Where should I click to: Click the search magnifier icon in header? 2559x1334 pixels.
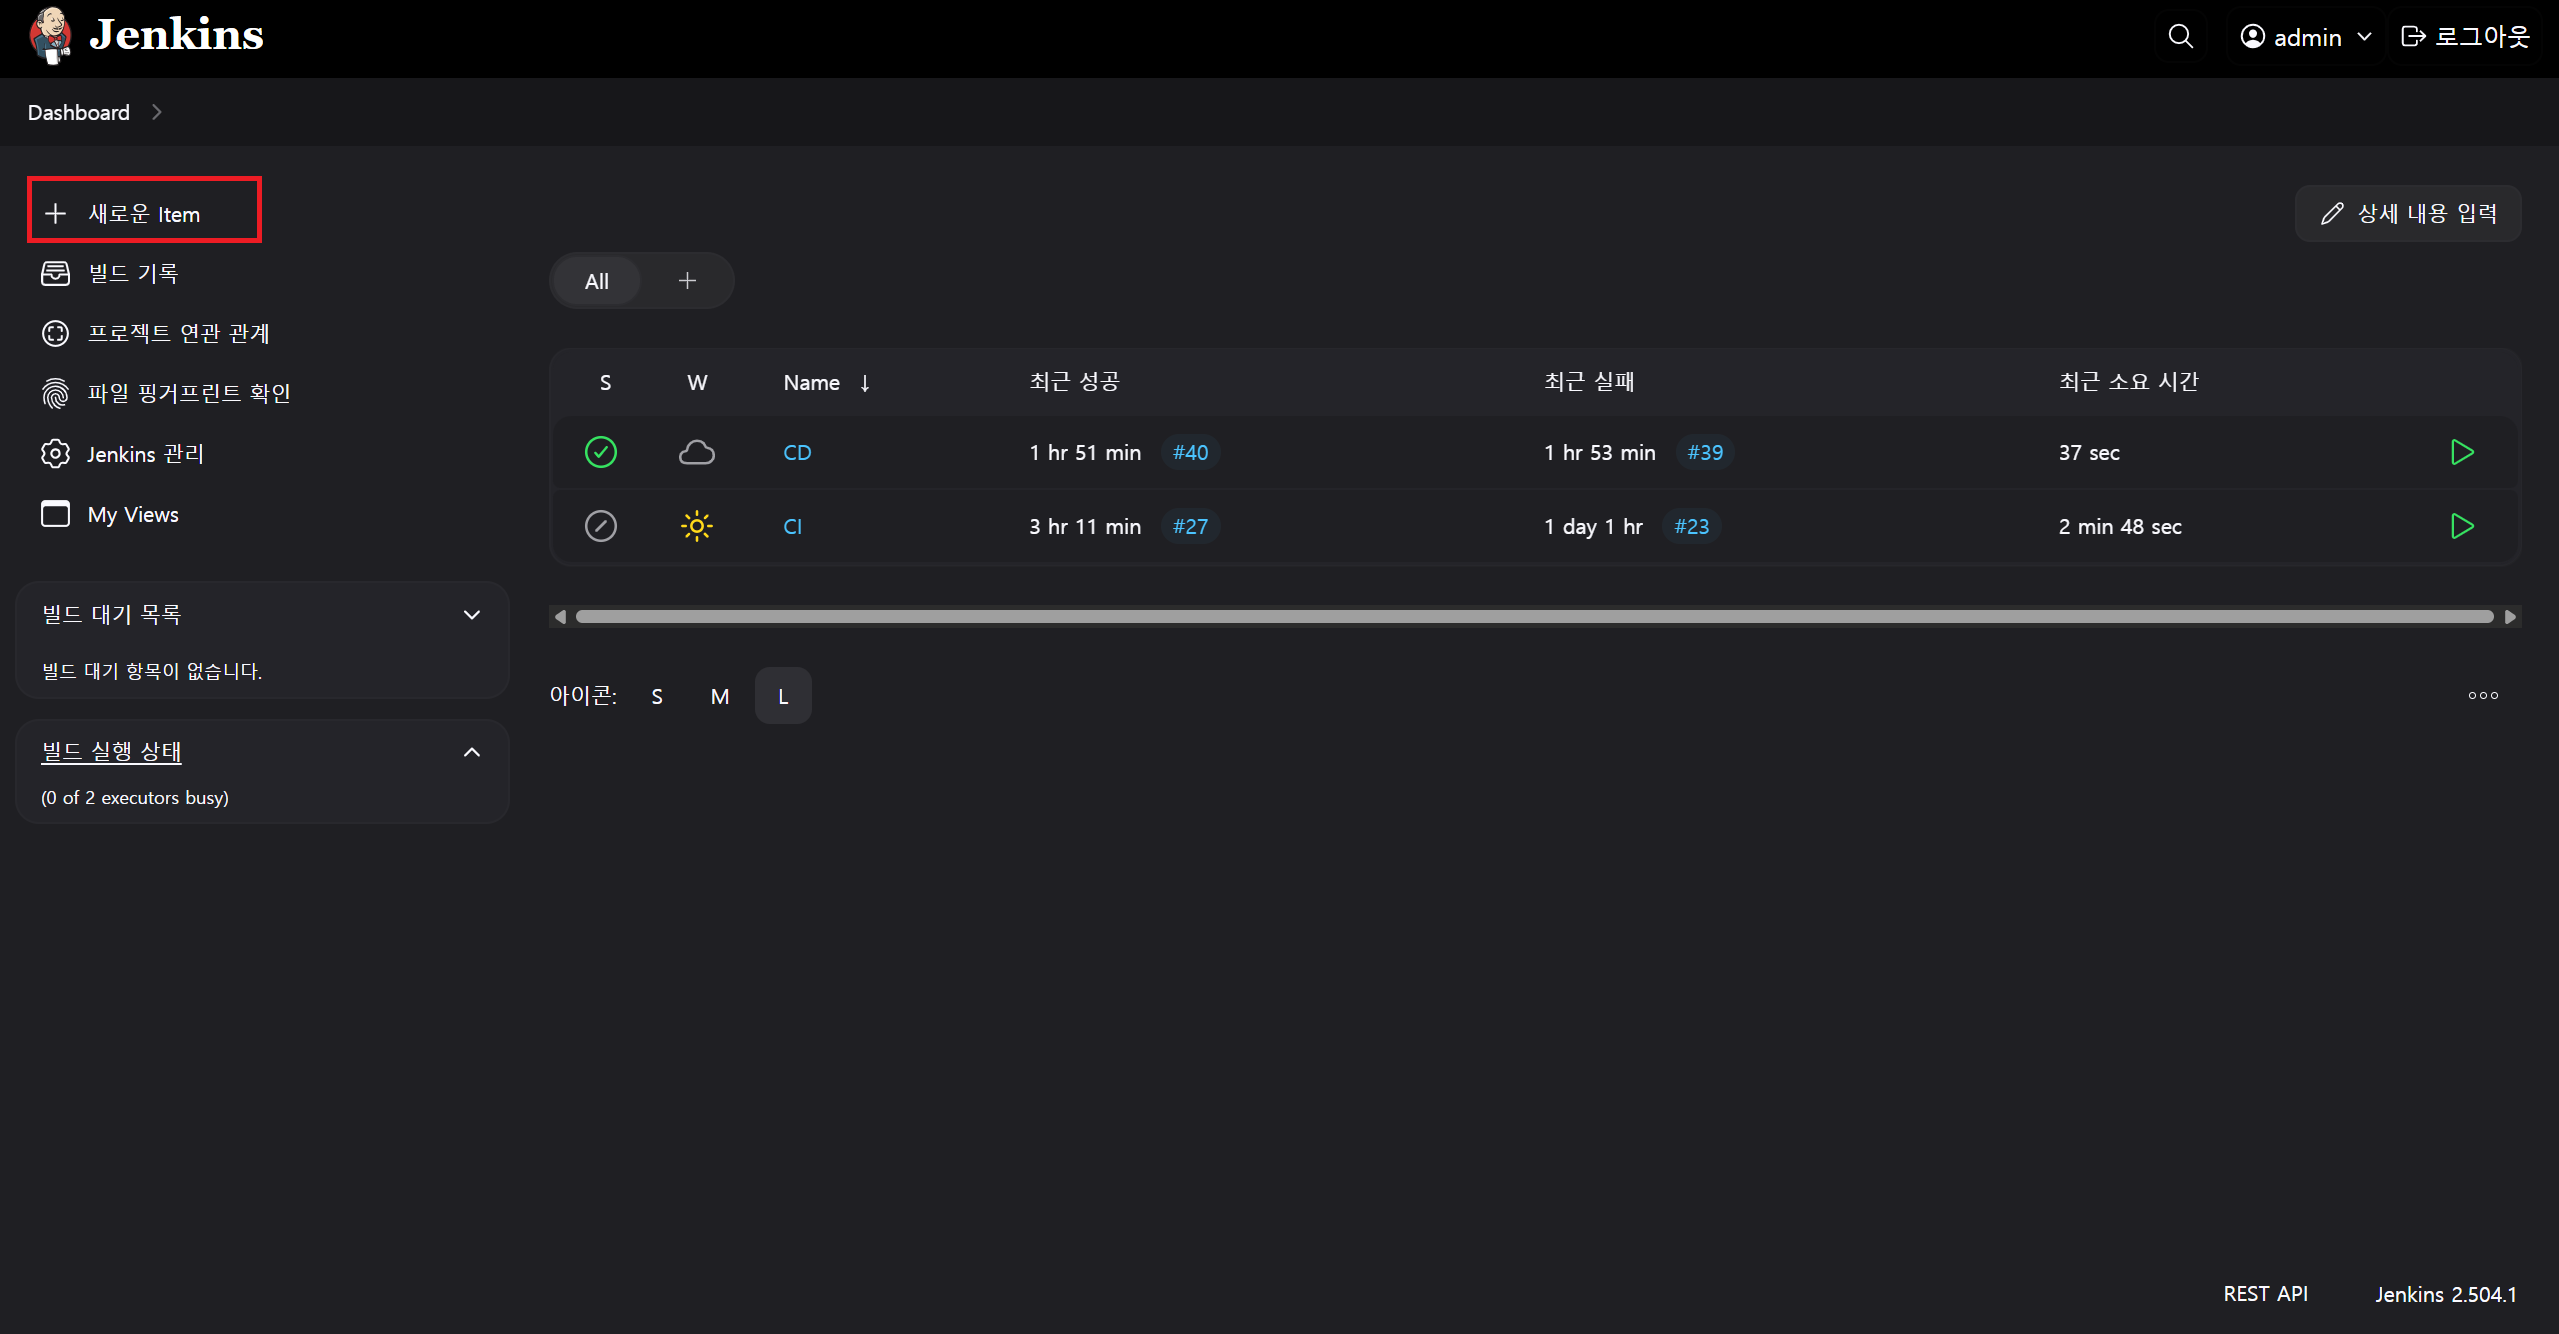[2180, 37]
